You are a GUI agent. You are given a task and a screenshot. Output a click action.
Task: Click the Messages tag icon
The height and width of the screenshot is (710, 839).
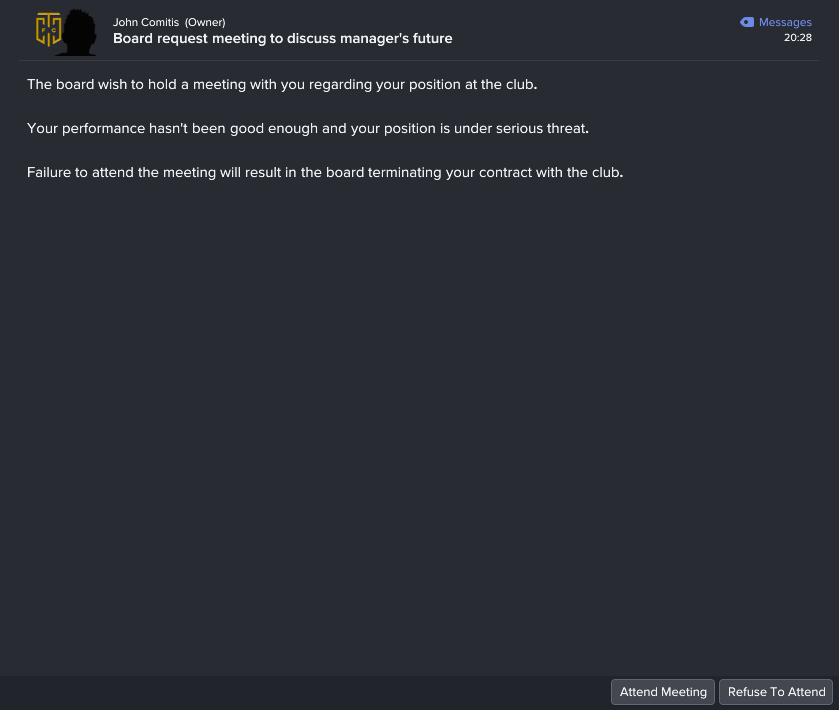click(746, 22)
